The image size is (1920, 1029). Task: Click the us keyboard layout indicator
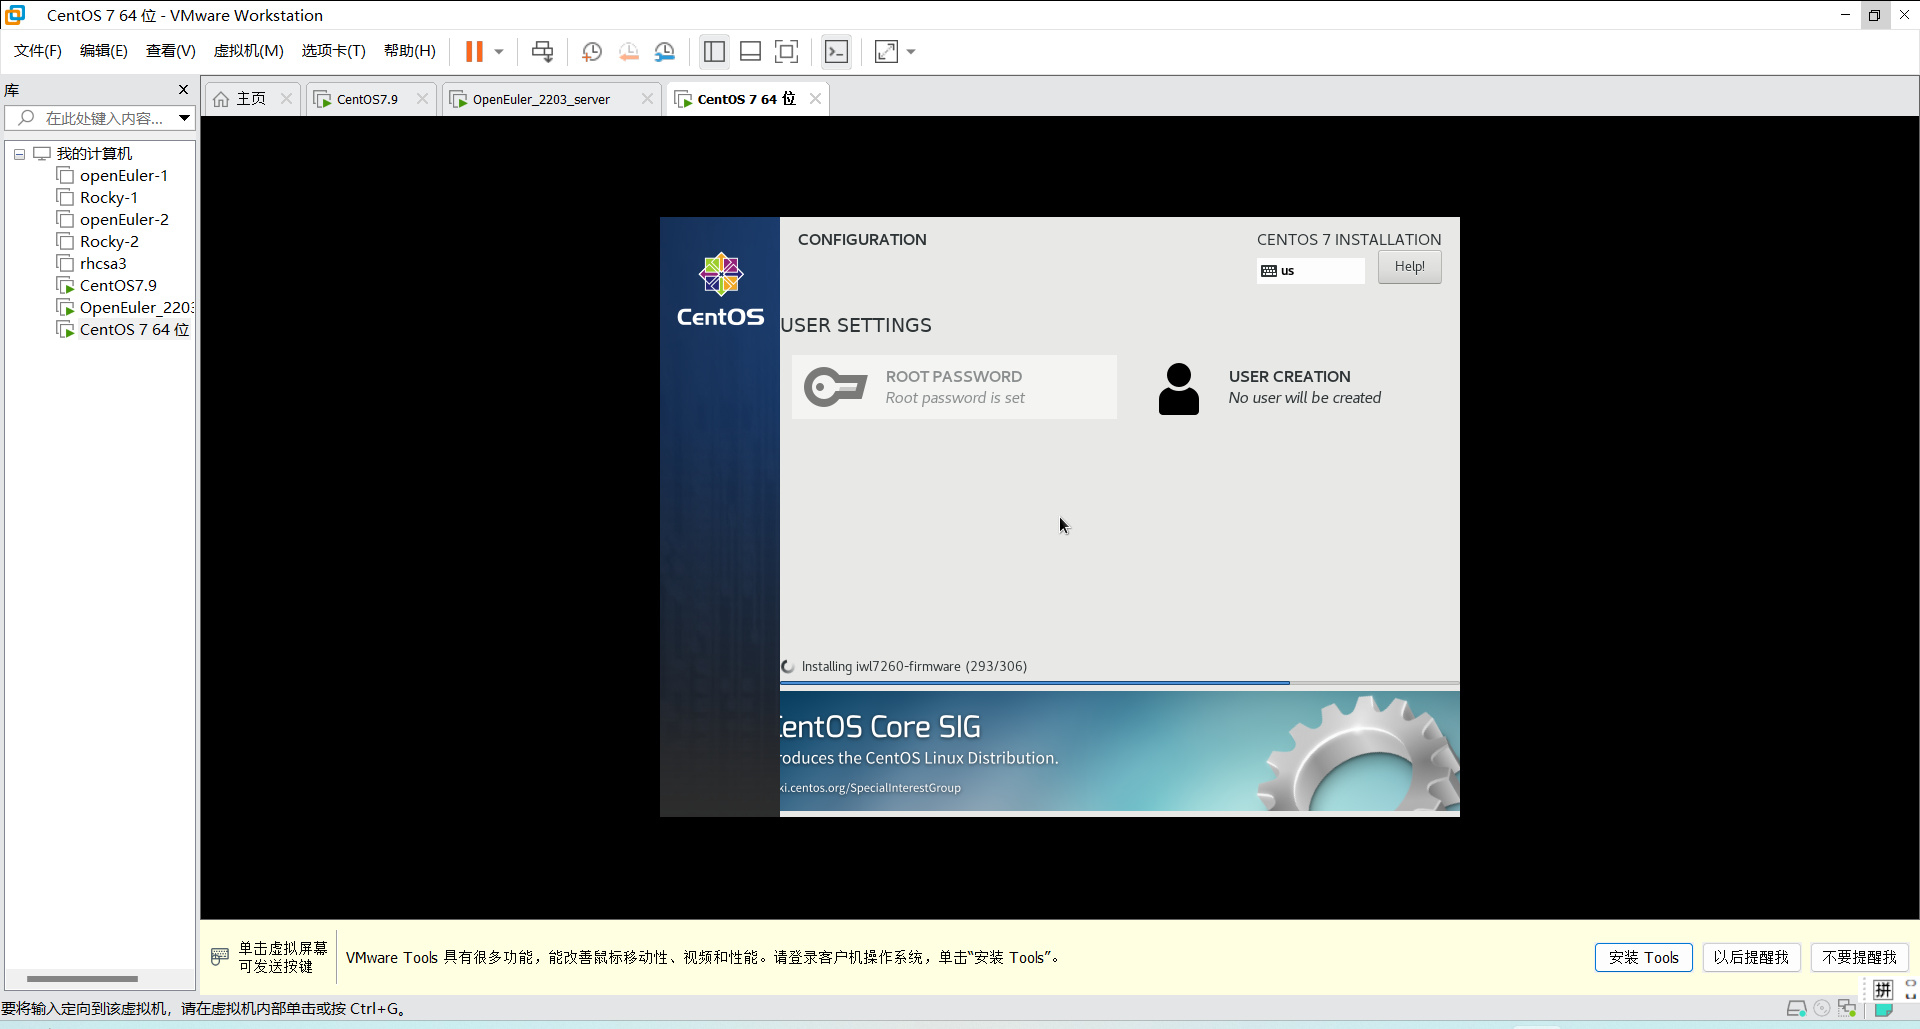tap(1310, 271)
